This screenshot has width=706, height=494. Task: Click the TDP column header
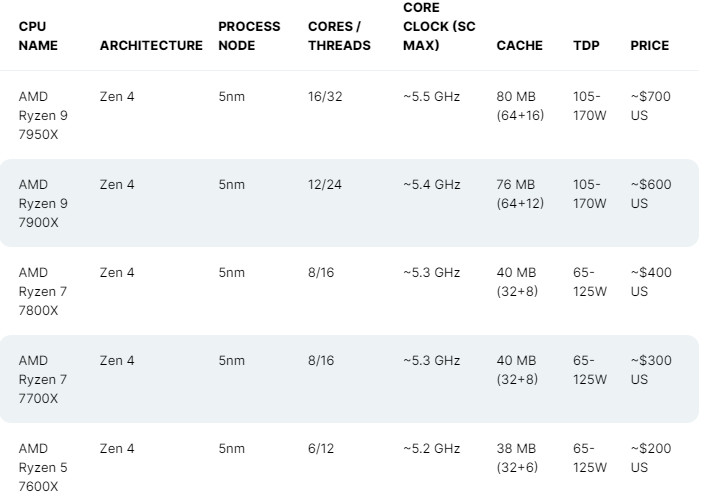click(586, 45)
